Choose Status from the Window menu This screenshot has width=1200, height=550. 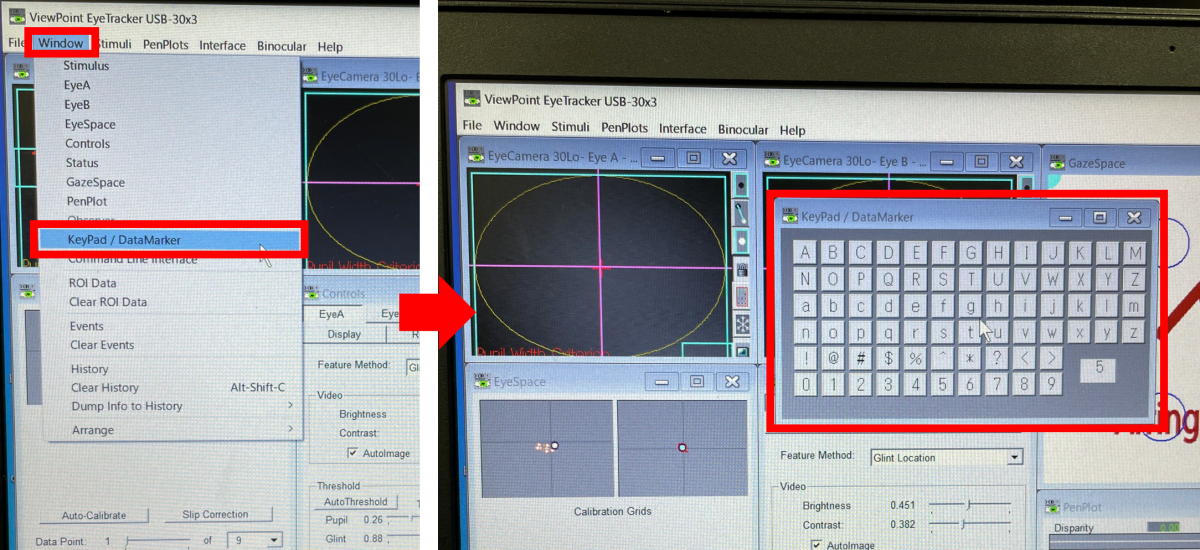[x=82, y=163]
